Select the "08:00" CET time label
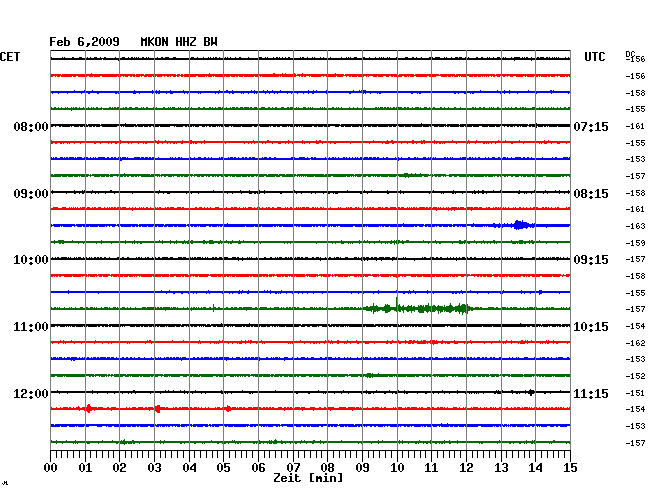The height and width of the screenshot is (494, 650). 31,126
